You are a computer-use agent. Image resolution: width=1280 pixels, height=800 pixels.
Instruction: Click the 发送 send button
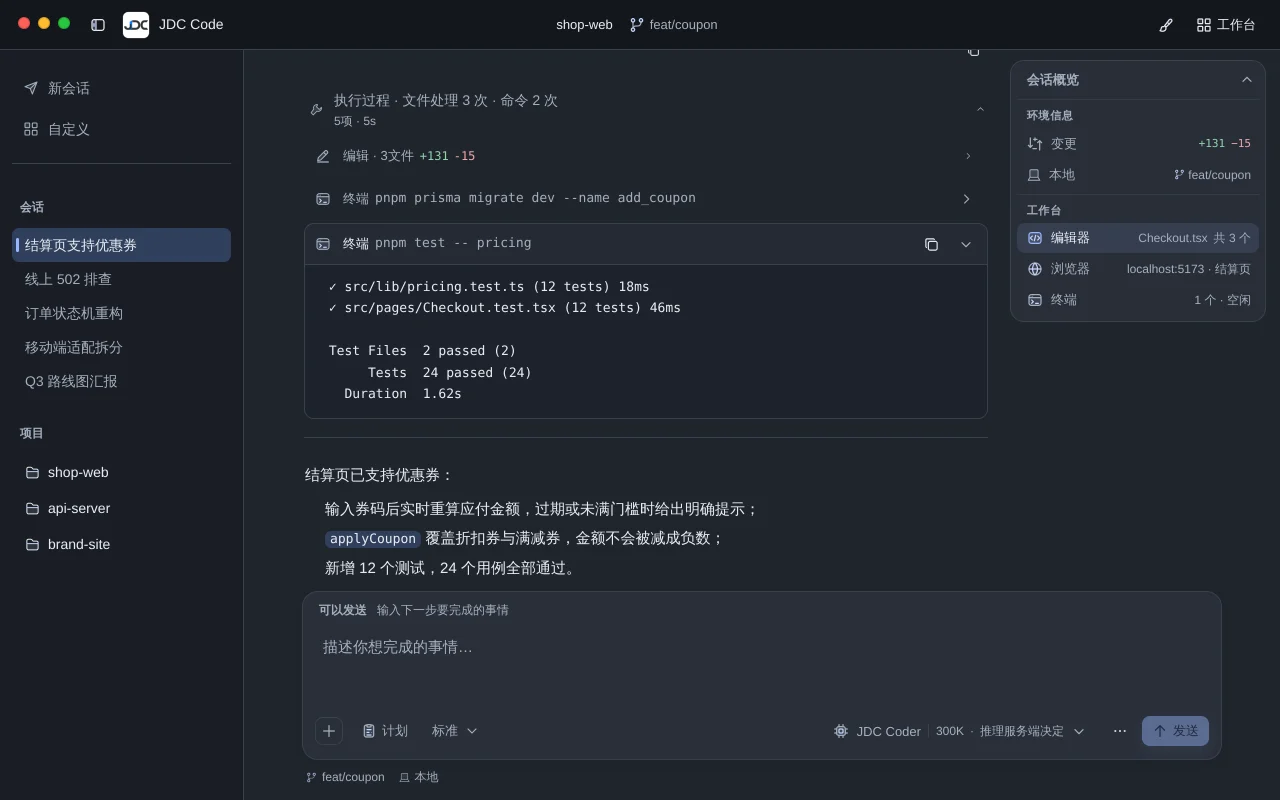(1175, 731)
